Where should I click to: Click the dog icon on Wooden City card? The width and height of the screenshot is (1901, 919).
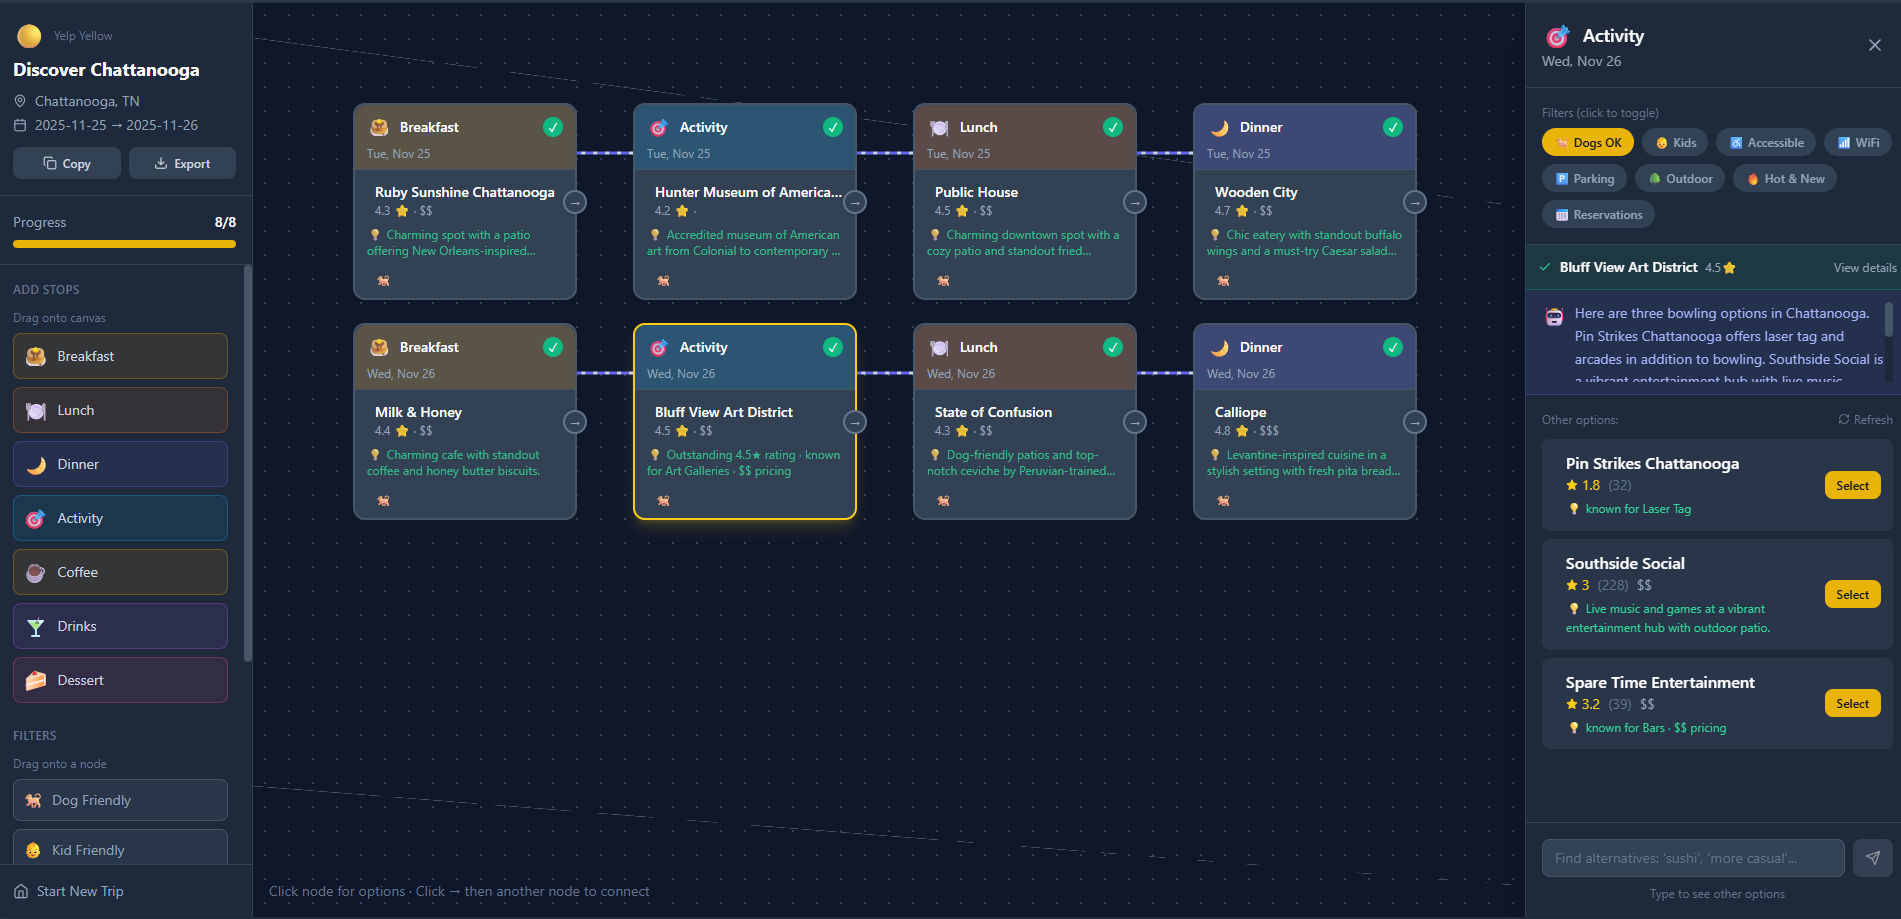click(1223, 281)
